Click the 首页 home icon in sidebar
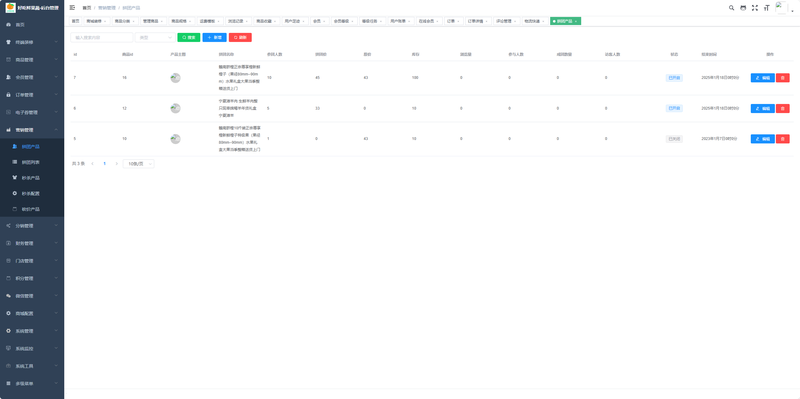 8,24
